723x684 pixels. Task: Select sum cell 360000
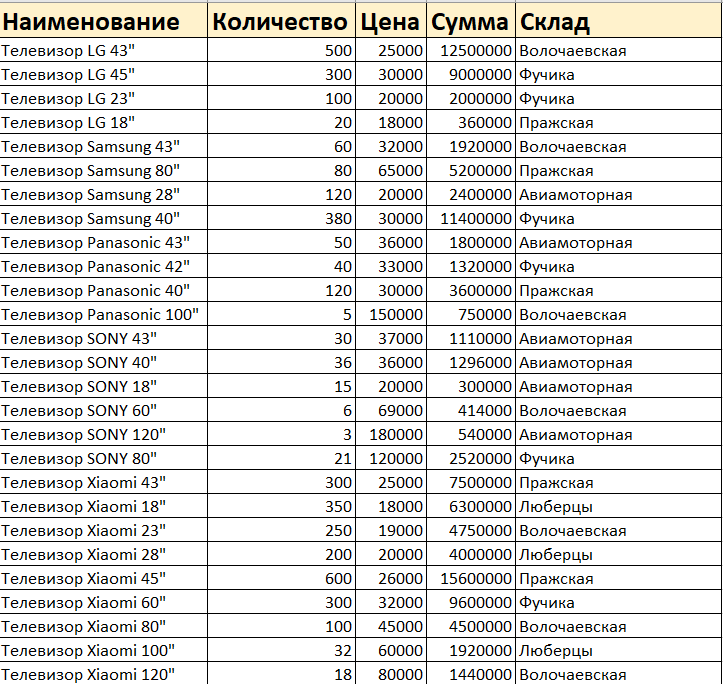471,122
